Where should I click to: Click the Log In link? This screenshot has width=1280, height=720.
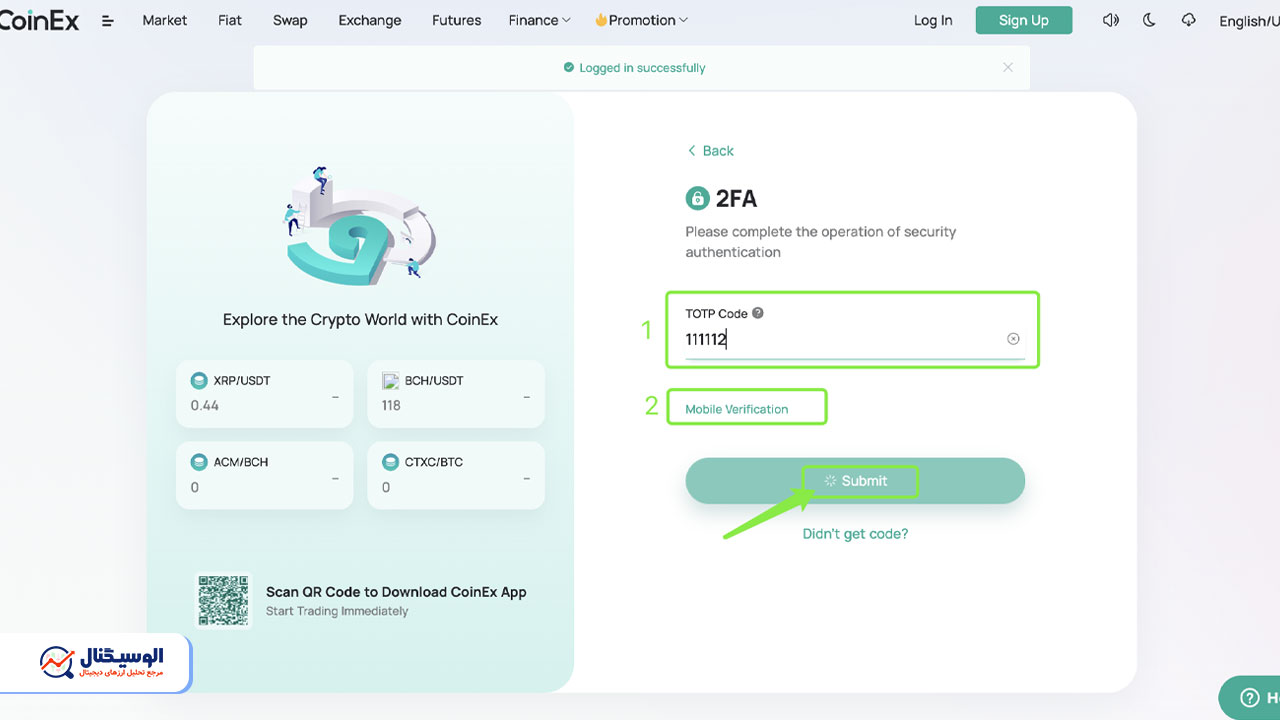(933, 20)
